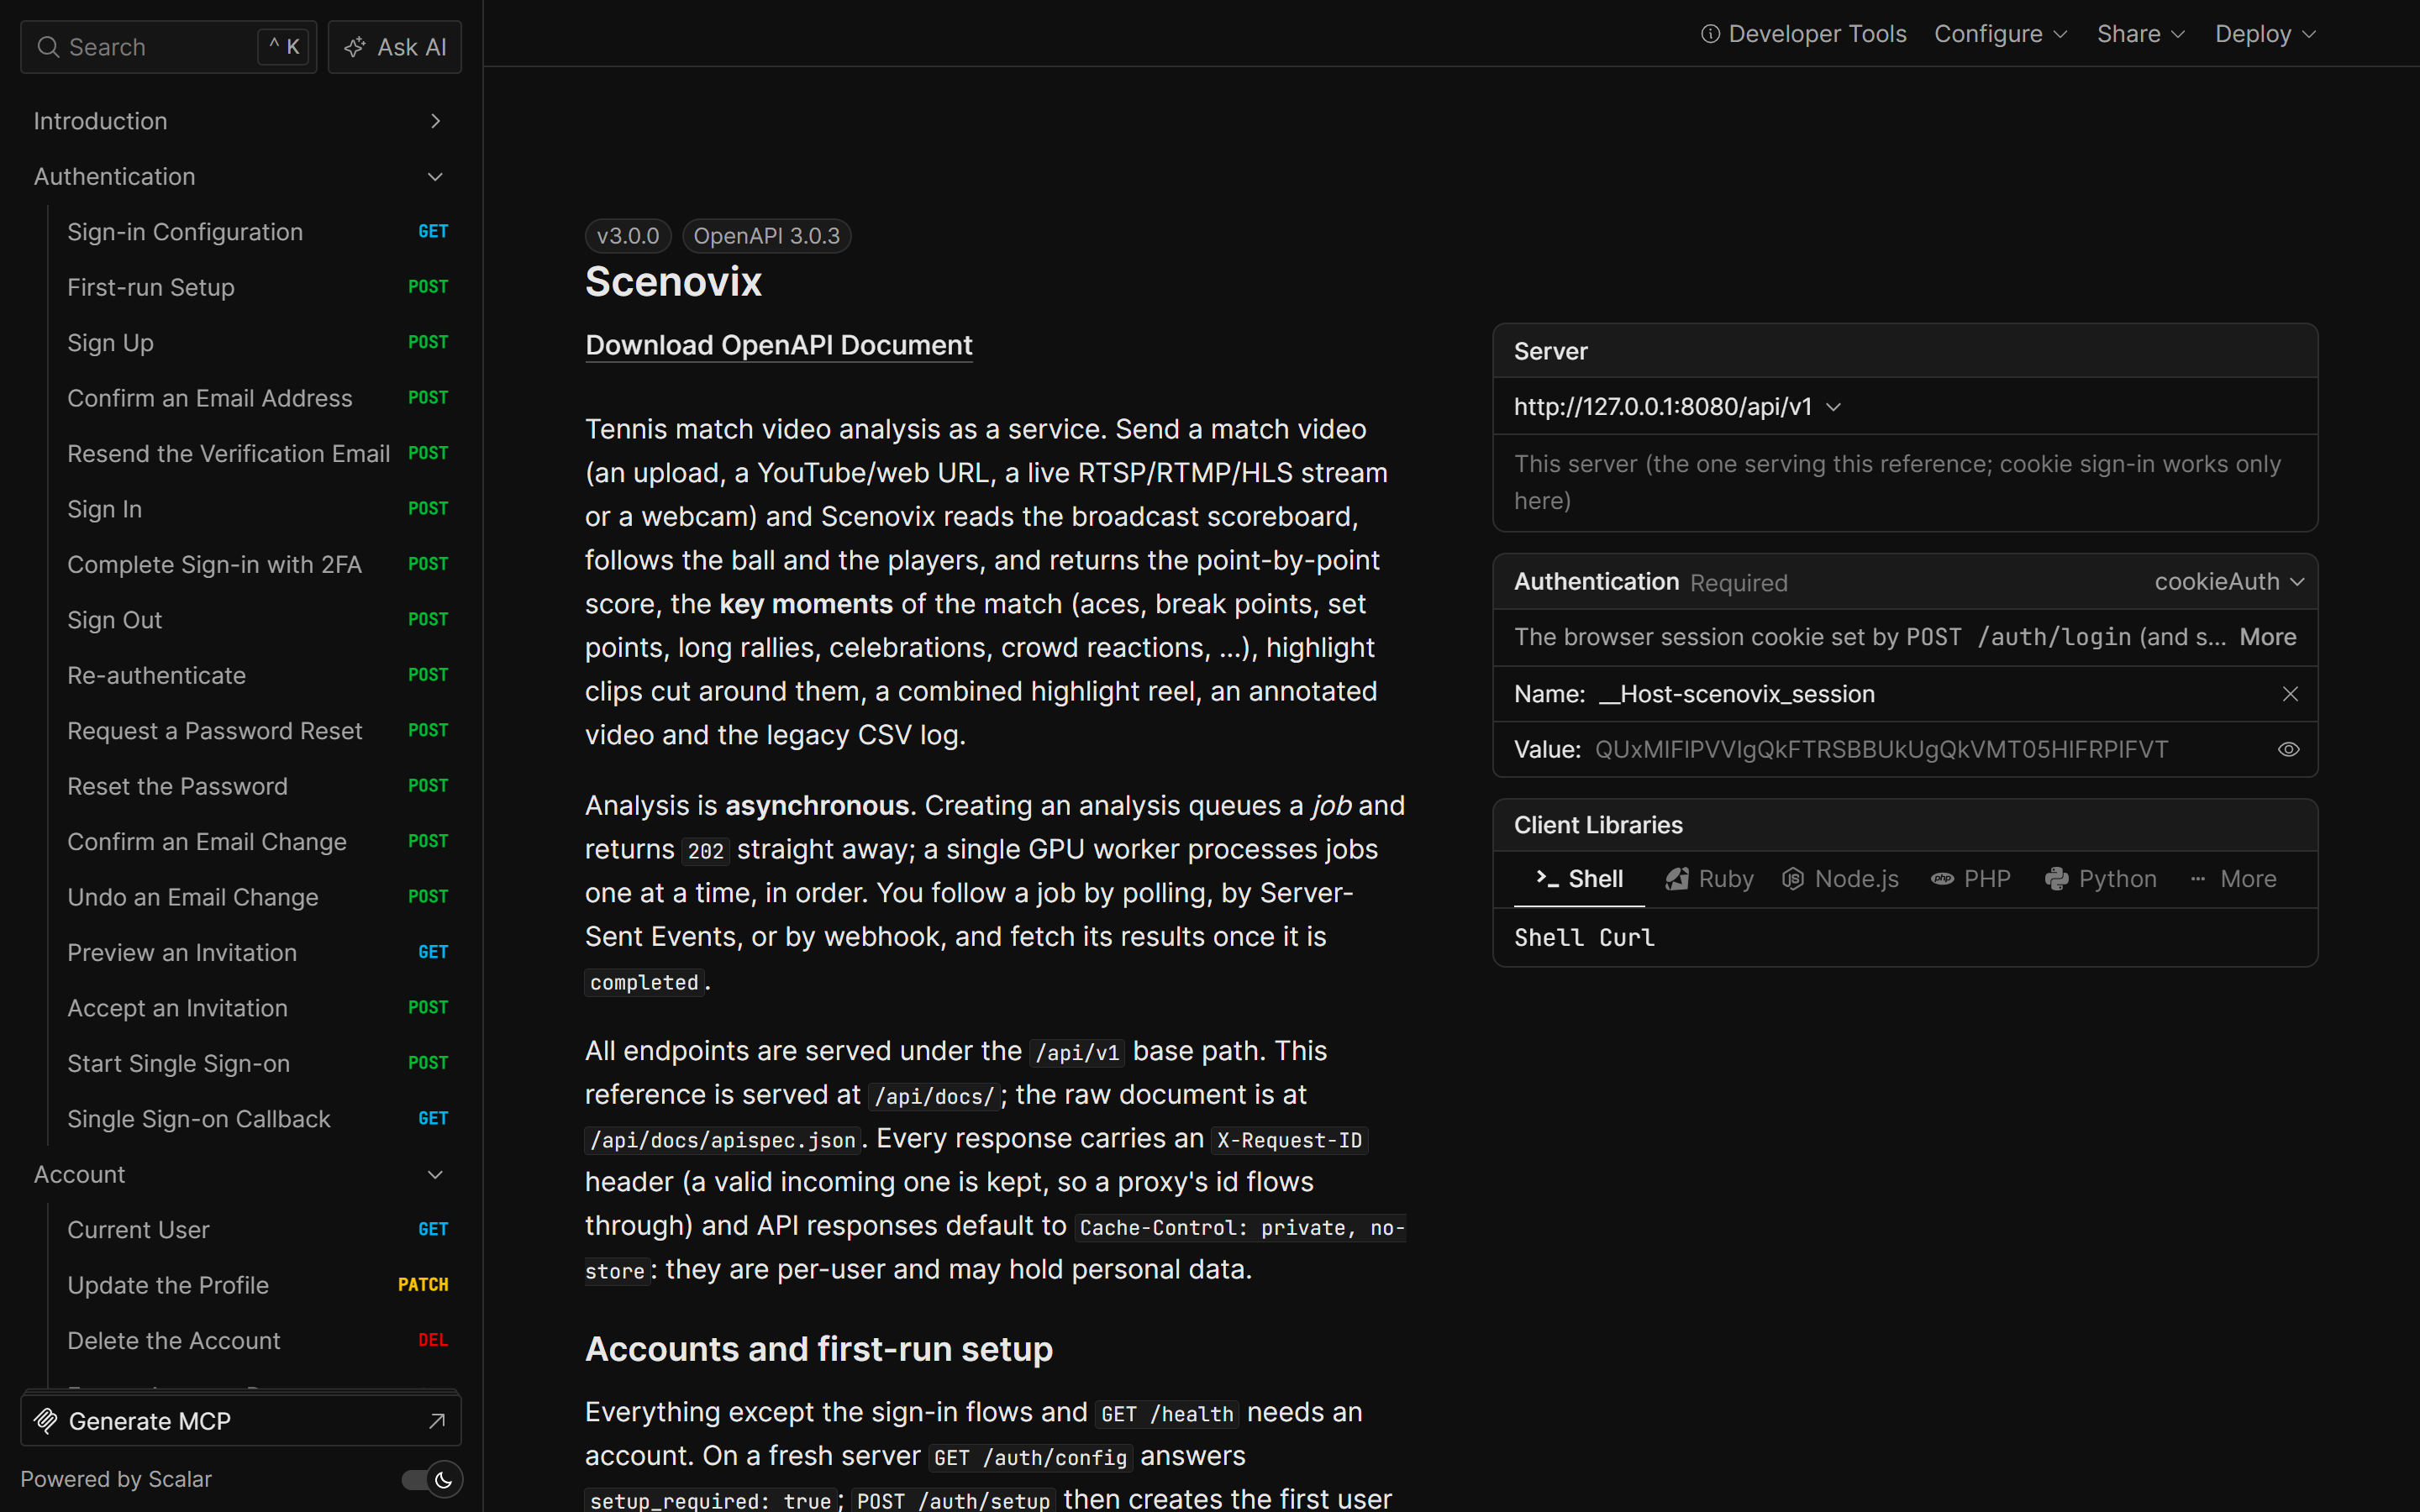Open Accept an Invitation endpoint
2420x1512 pixels.
(x=257, y=1009)
